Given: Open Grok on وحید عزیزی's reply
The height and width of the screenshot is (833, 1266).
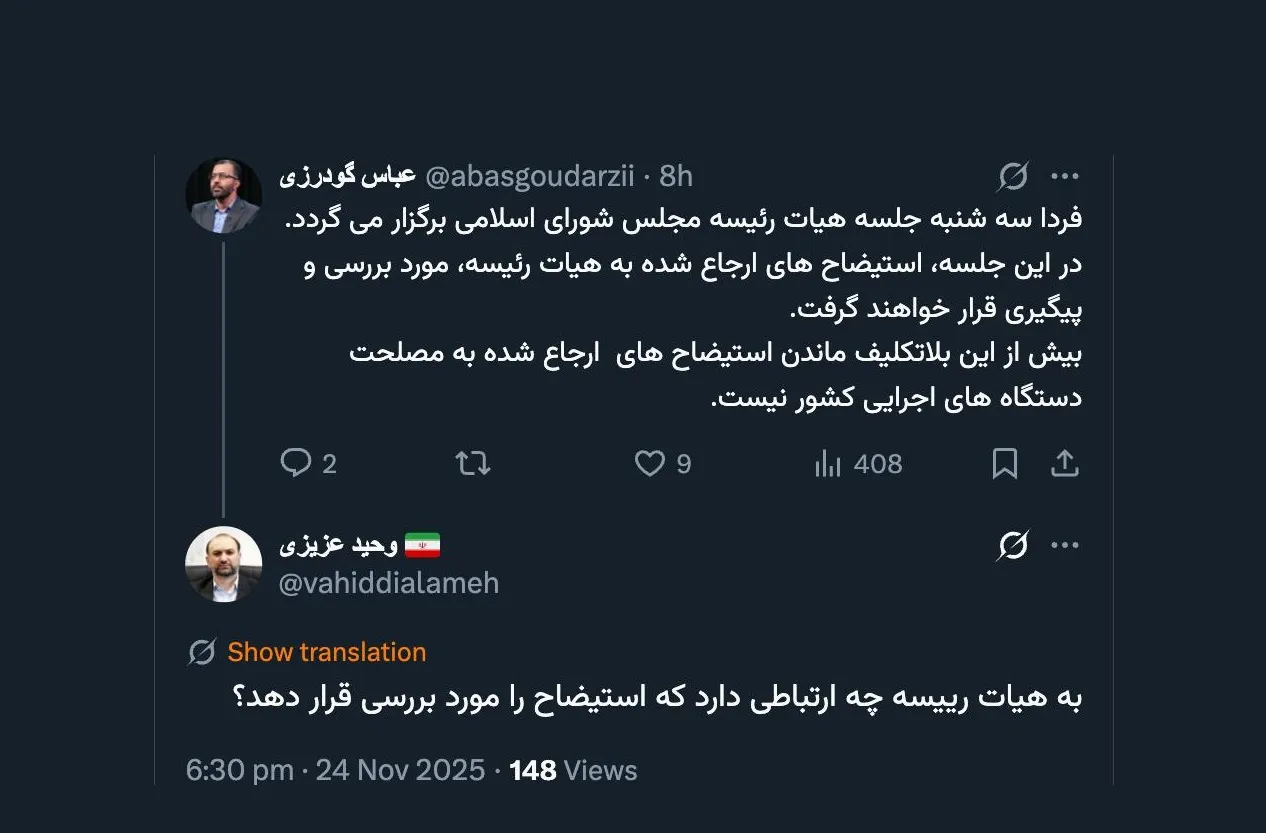Looking at the screenshot, I should (x=1014, y=543).
